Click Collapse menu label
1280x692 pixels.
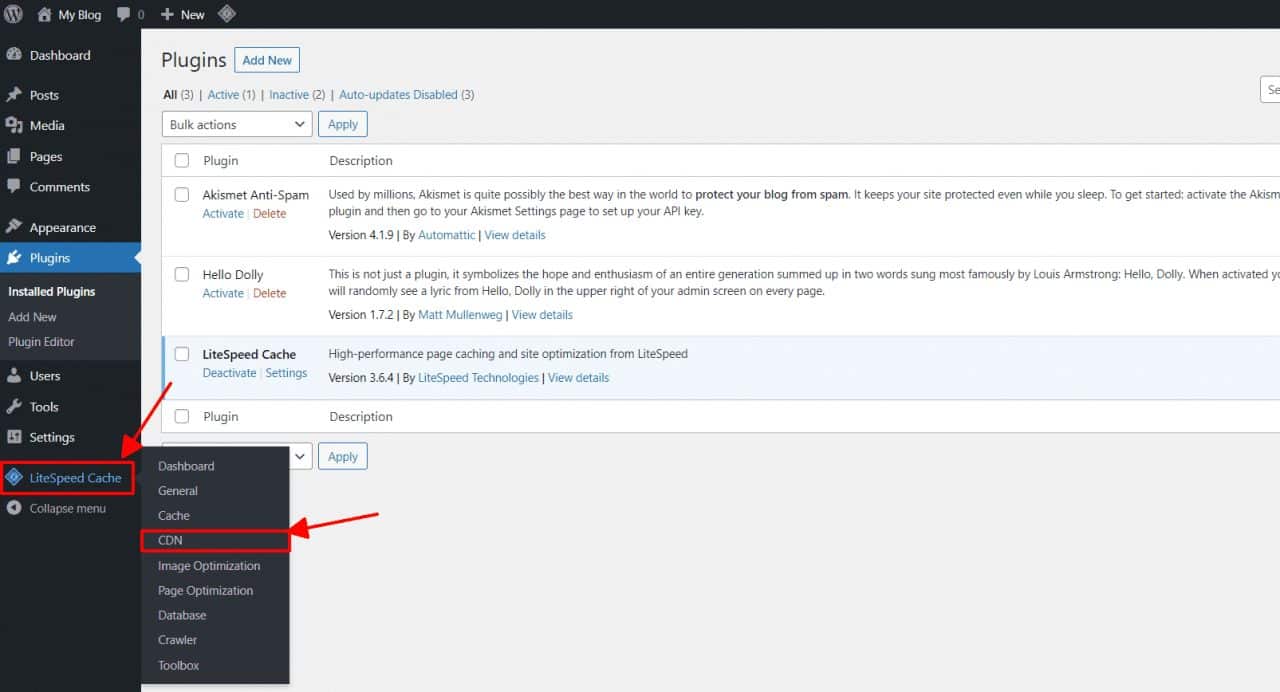tap(68, 508)
